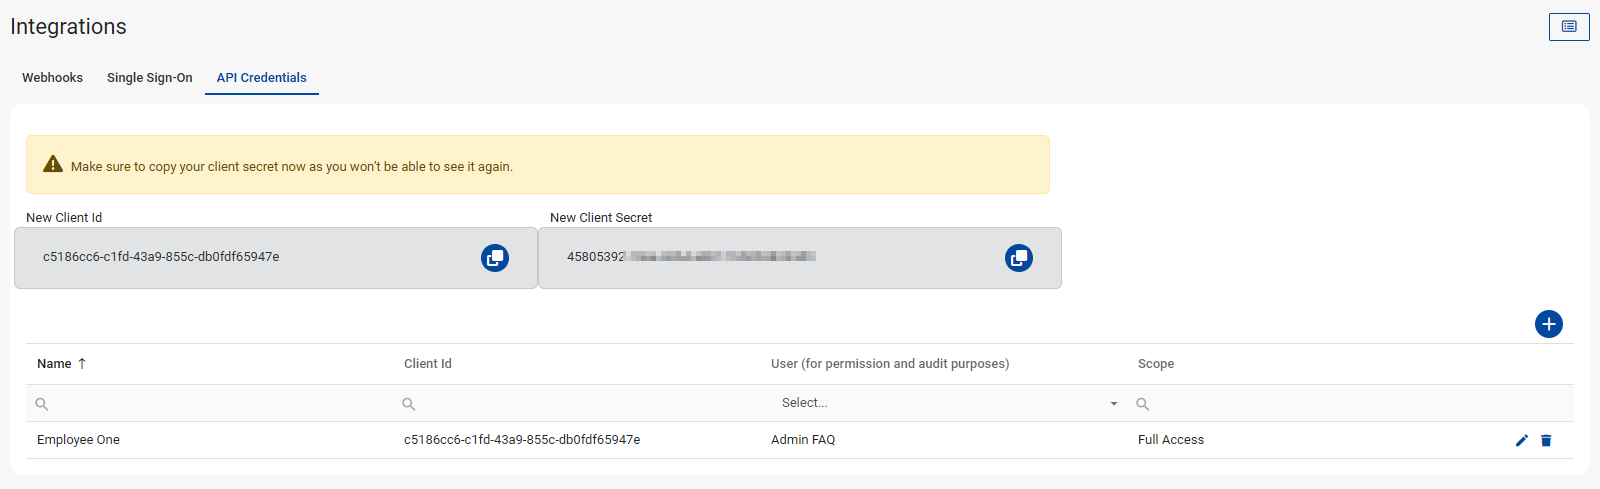Image resolution: width=1600 pixels, height=489 pixels.
Task: Focus the Name column search filter
Action: [210, 404]
